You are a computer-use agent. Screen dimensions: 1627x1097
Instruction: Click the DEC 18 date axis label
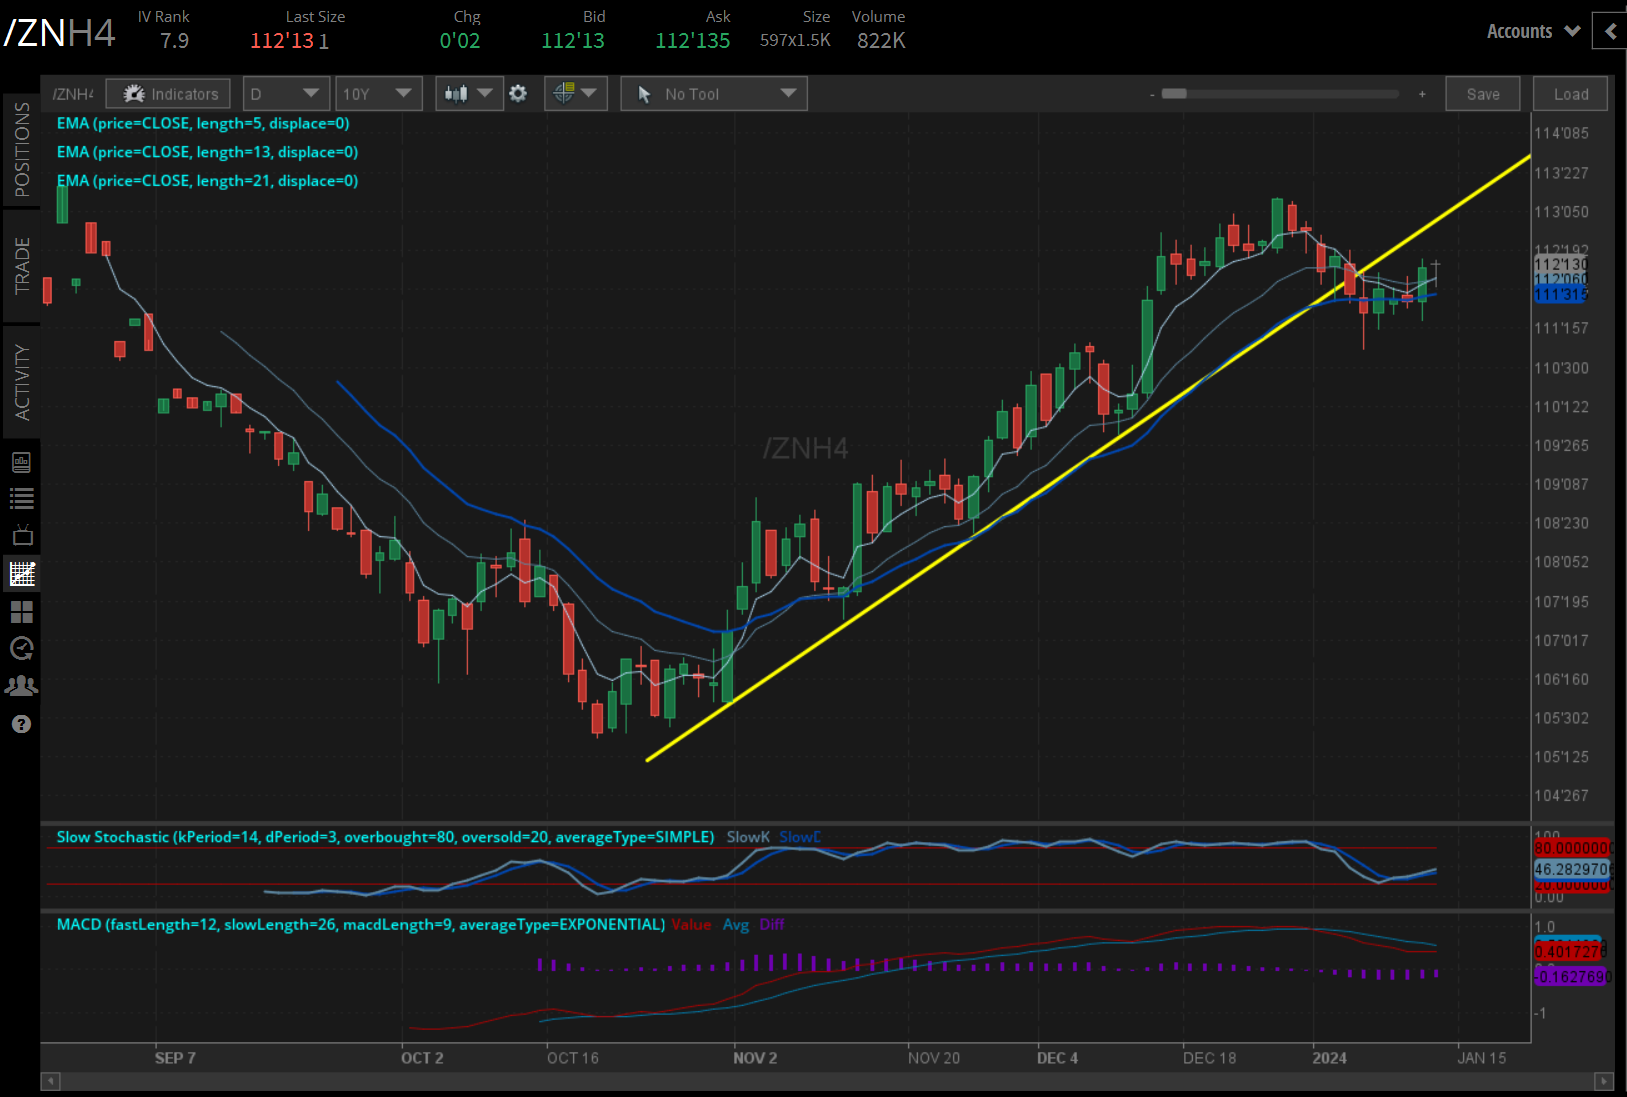(x=1209, y=1058)
